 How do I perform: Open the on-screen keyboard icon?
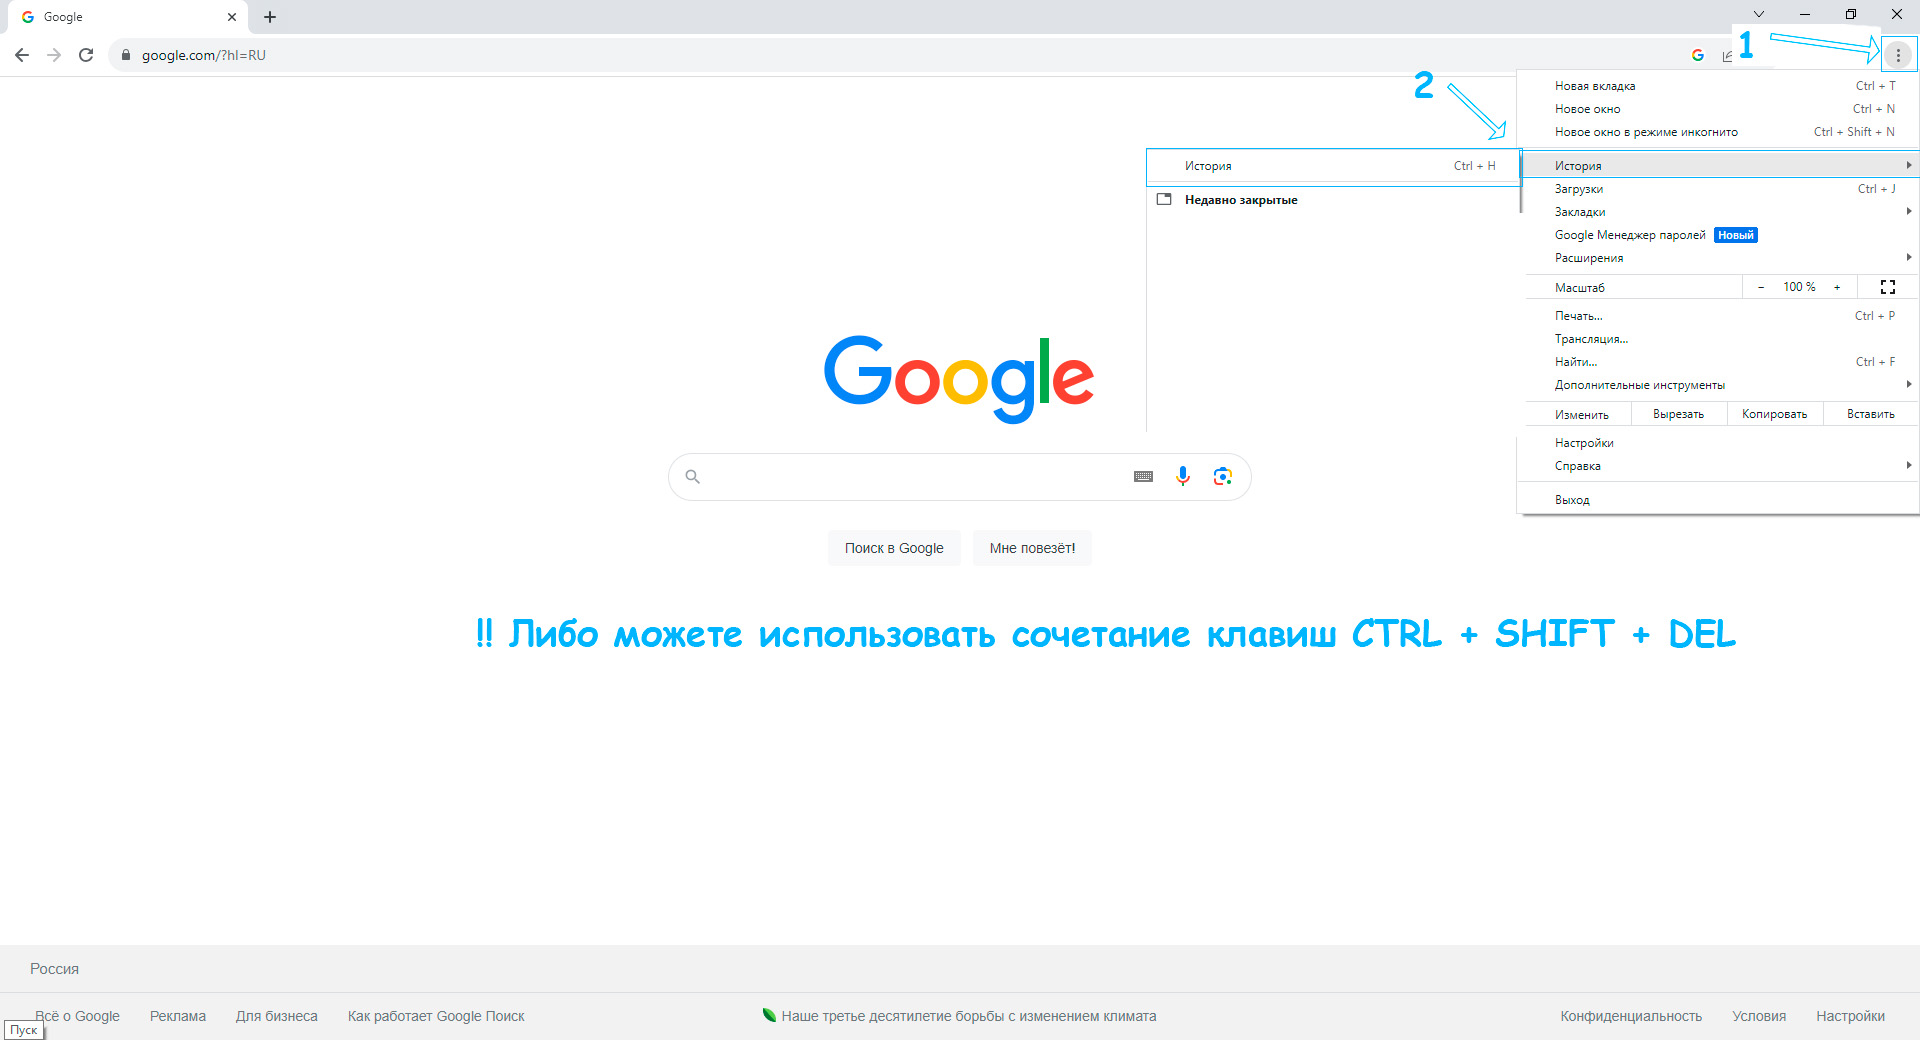coord(1143,477)
